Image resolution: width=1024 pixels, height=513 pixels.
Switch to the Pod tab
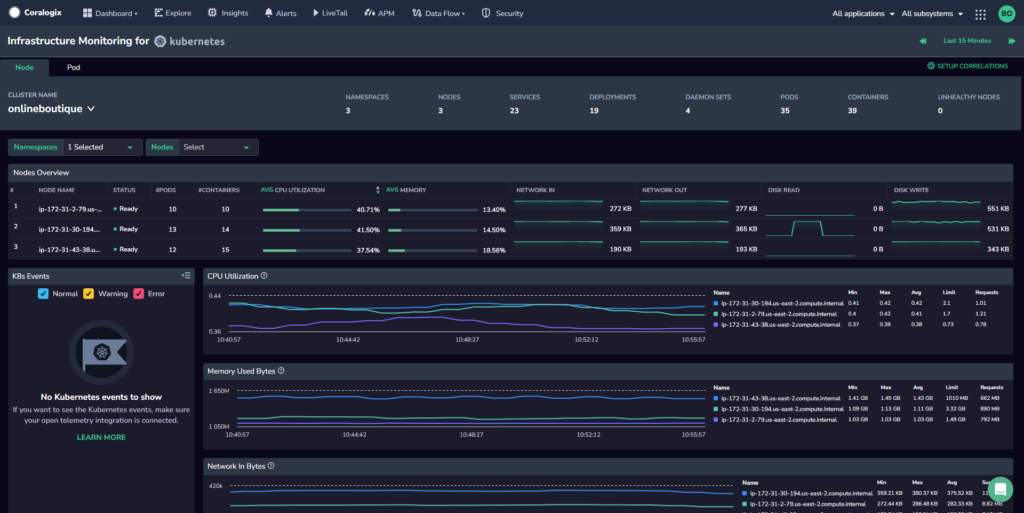73,67
